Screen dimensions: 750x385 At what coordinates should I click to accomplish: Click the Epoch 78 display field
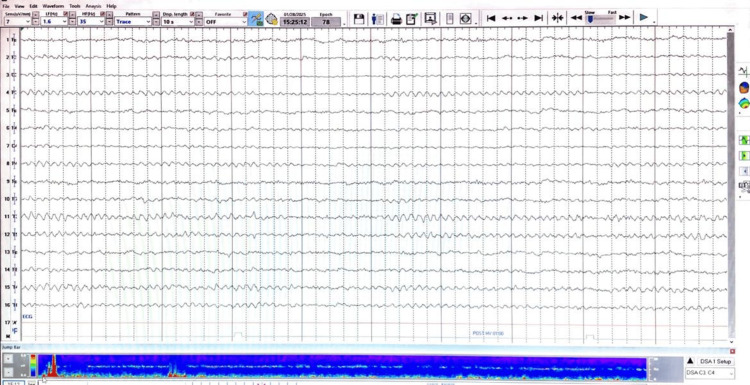click(x=326, y=22)
